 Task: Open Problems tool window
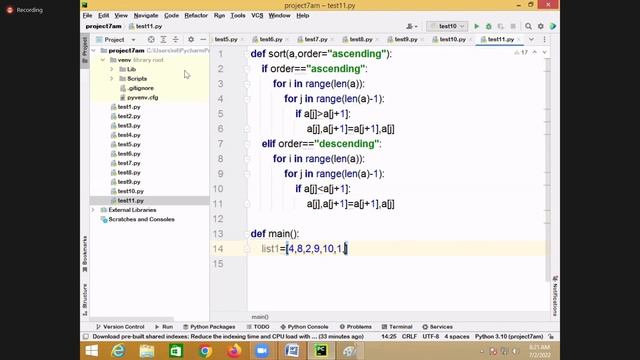(x=356, y=327)
